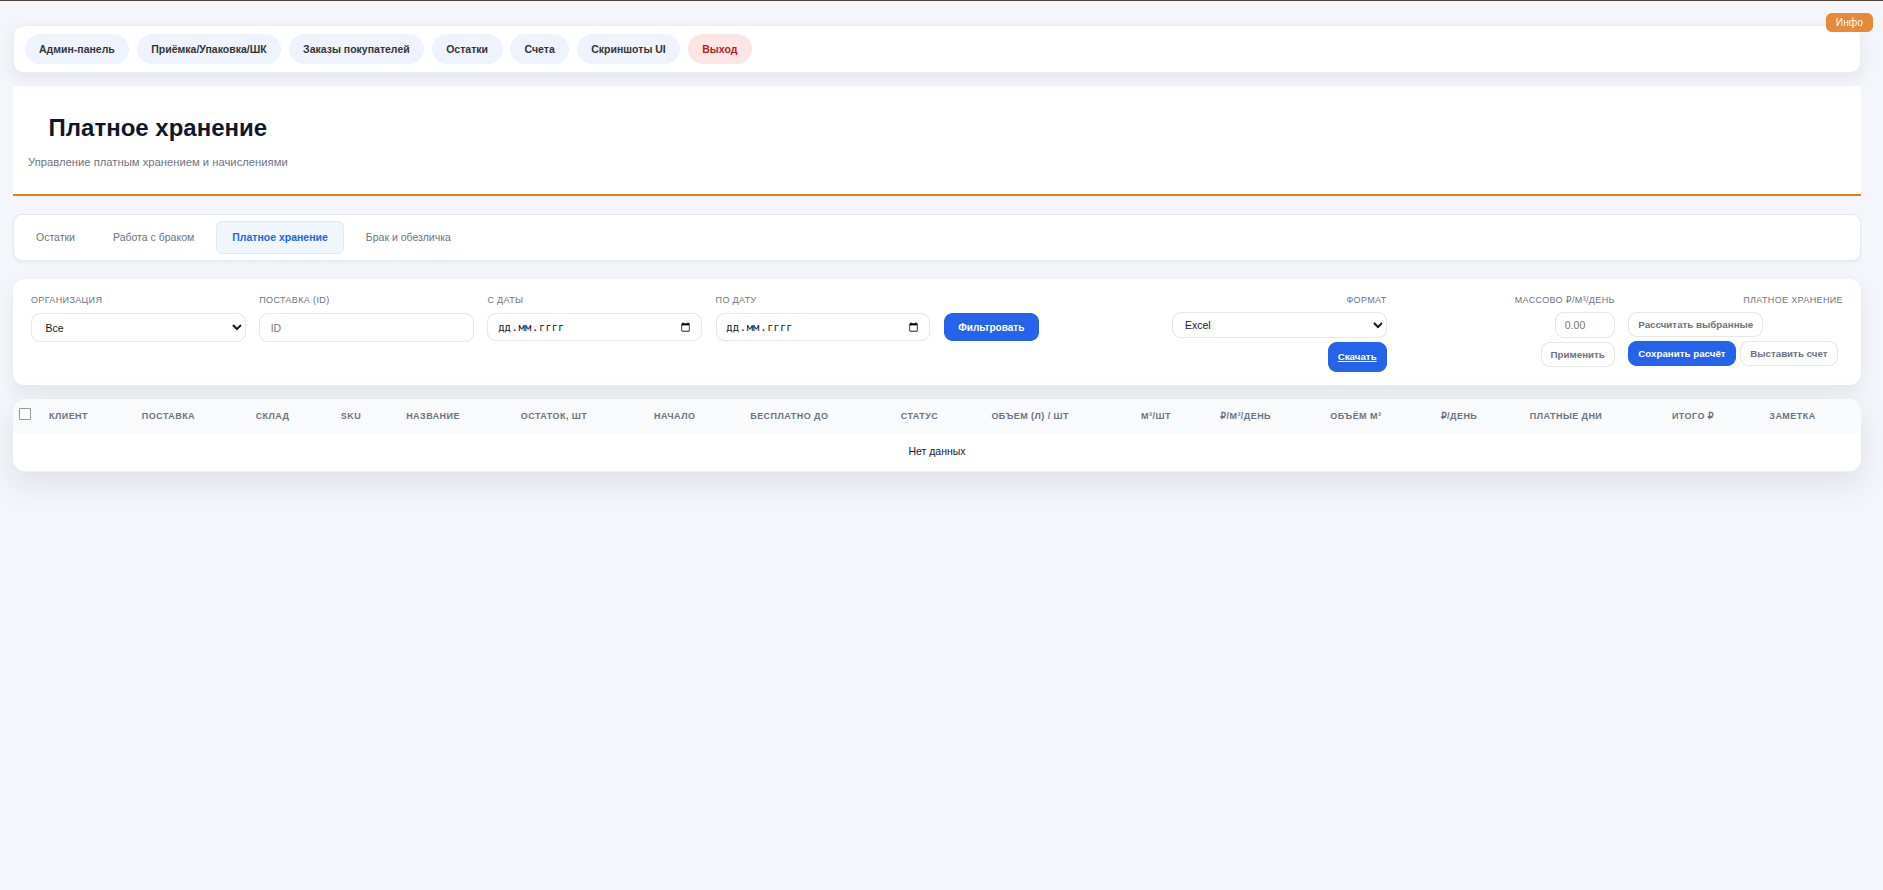The height and width of the screenshot is (890, 1883).
Task: Click the Массово ₽/м³/день value field
Action: pyautogui.click(x=1583, y=325)
